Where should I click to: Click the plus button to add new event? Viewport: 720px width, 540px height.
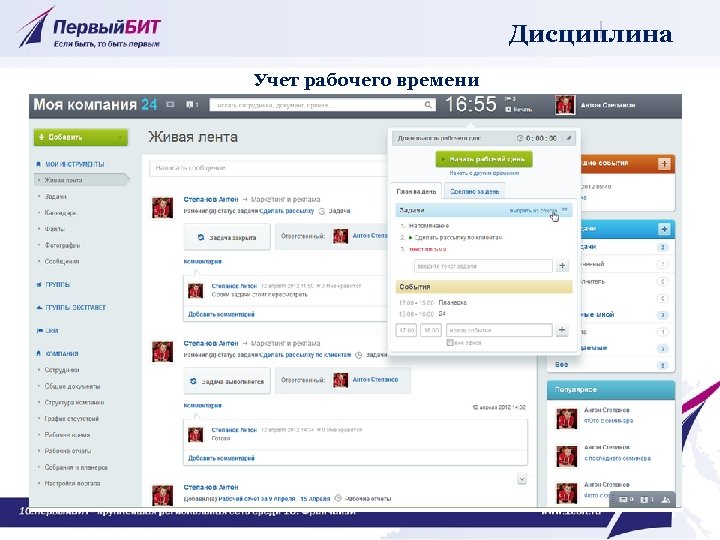tap(562, 330)
